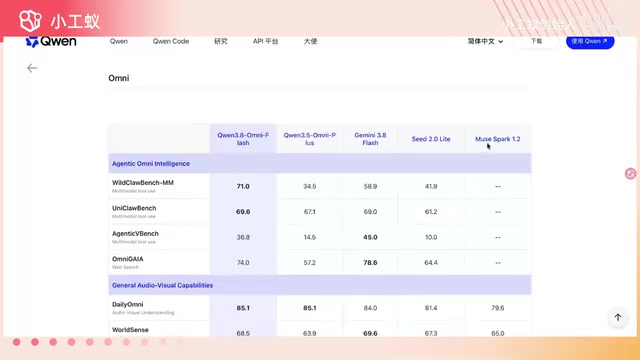Click the bold 45.0 cell in AgenticVBench row

pos(370,237)
